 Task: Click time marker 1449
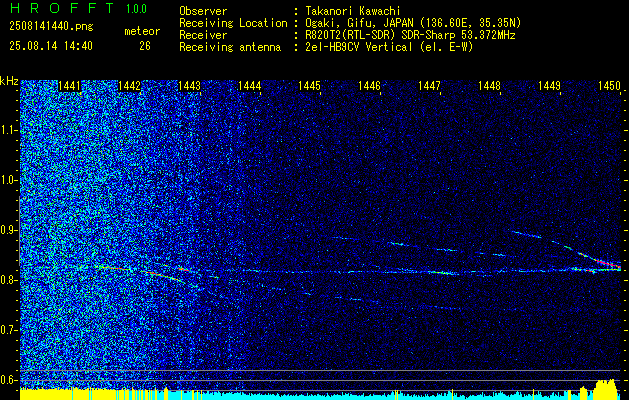549,85
